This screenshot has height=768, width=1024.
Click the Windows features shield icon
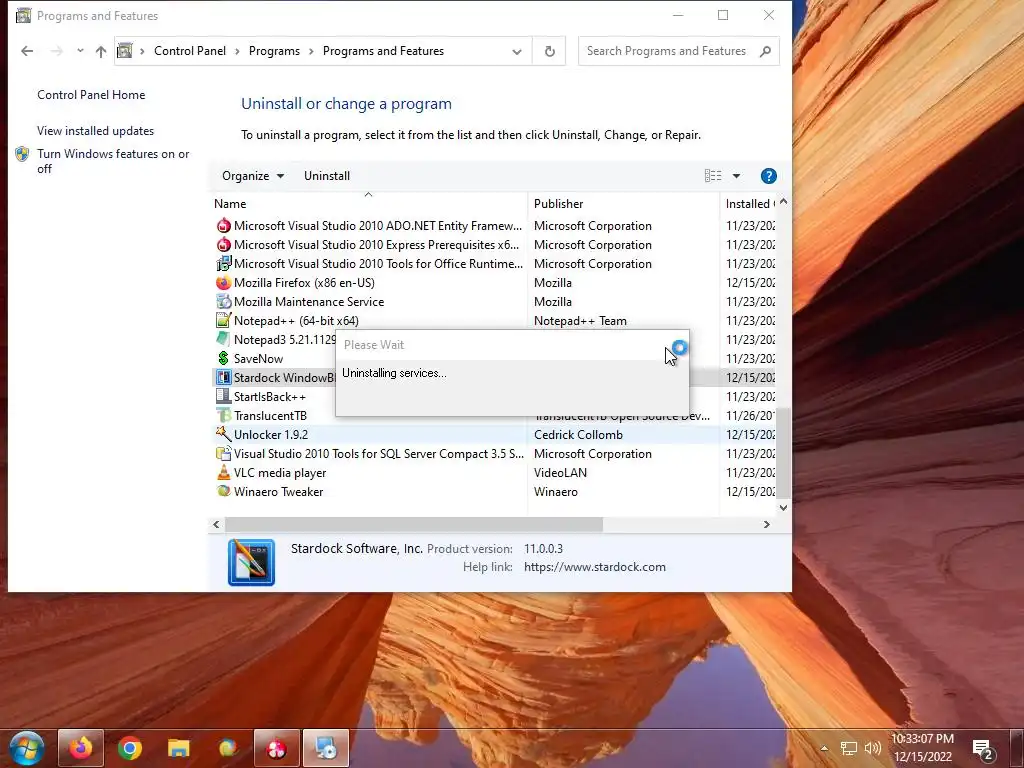(22, 154)
